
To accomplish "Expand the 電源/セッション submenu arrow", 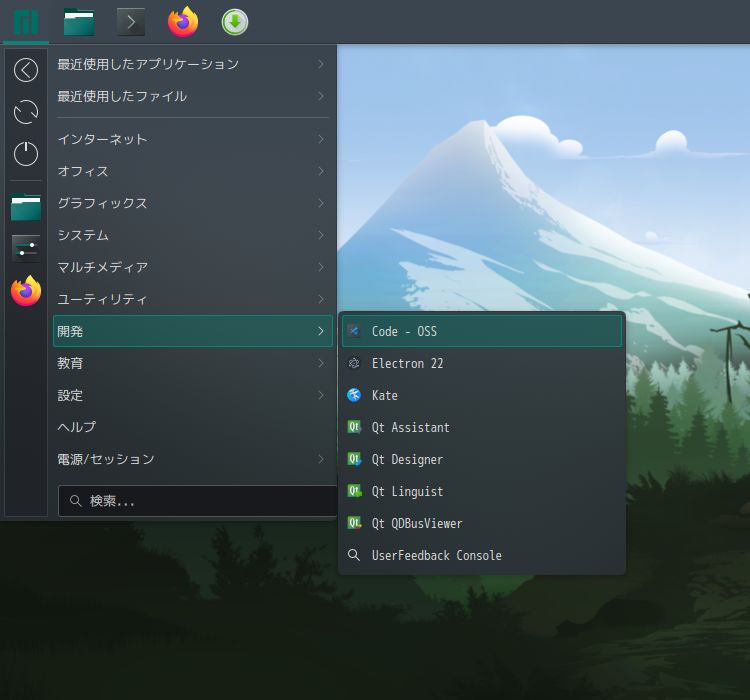I will click(321, 459).
